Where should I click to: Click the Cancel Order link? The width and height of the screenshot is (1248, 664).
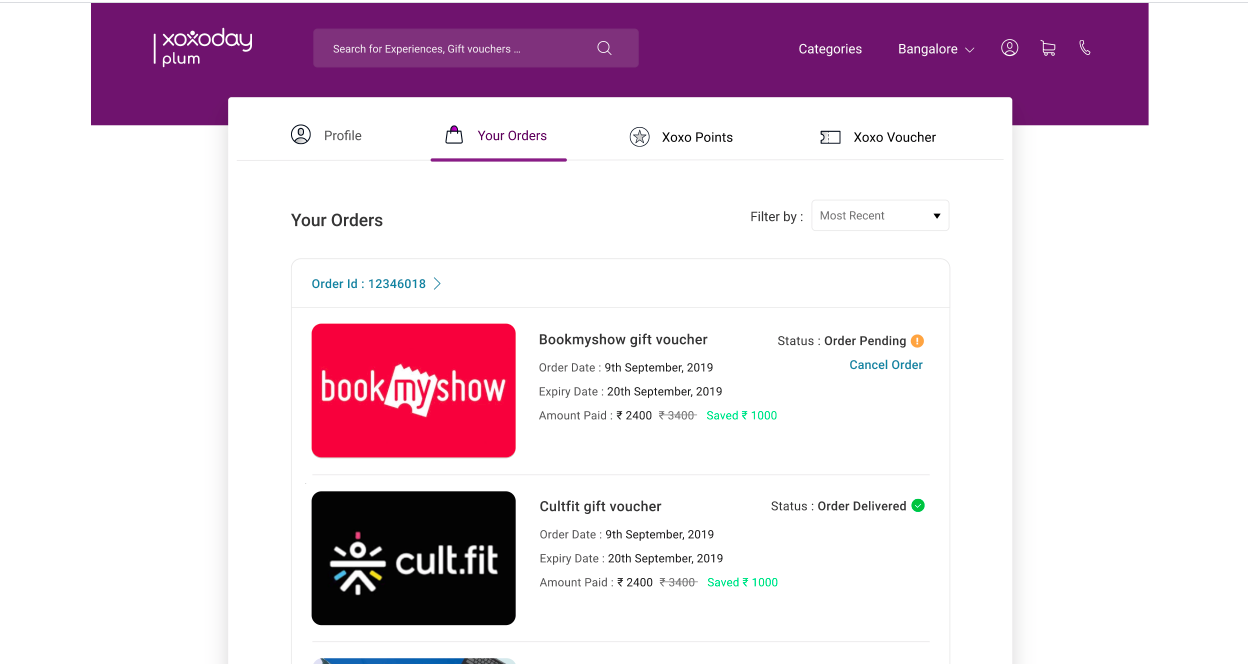coord(886,365)
